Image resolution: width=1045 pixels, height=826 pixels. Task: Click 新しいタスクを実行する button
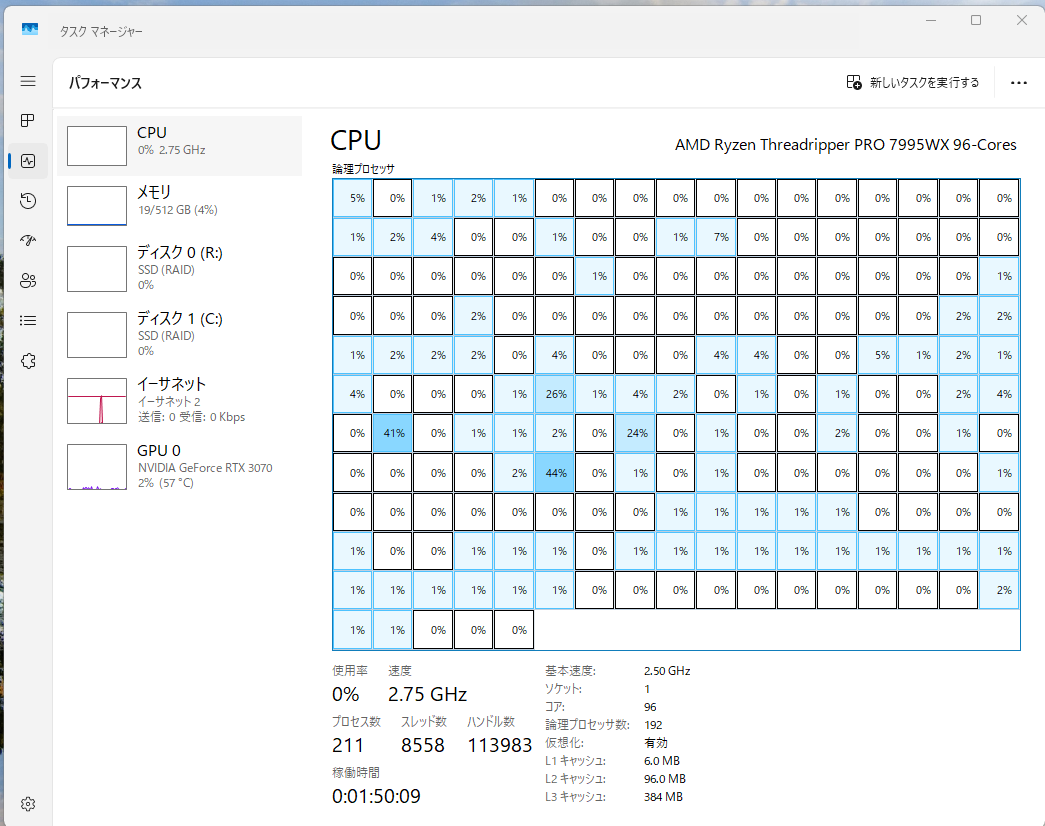[913, 82]
